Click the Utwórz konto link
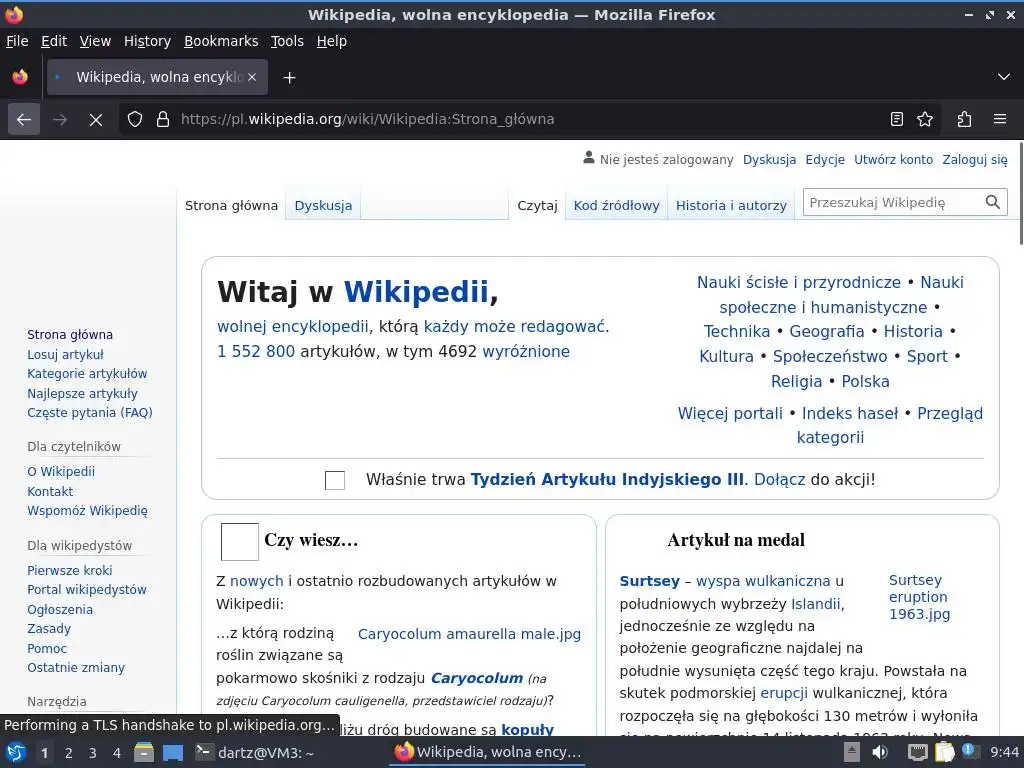 [893, 159]
